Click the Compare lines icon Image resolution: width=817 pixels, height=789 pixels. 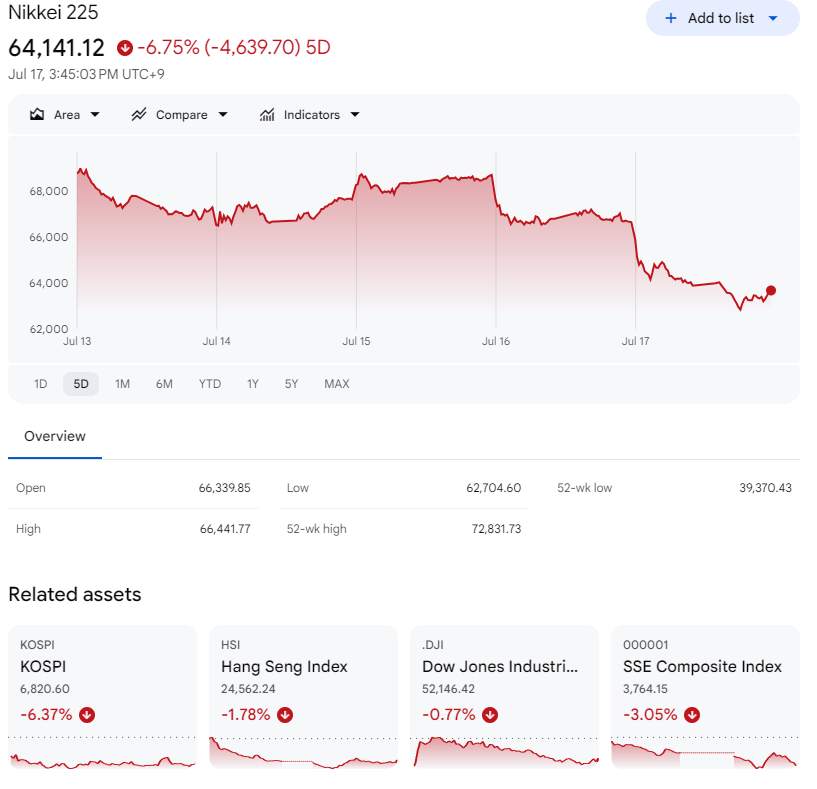139,115
